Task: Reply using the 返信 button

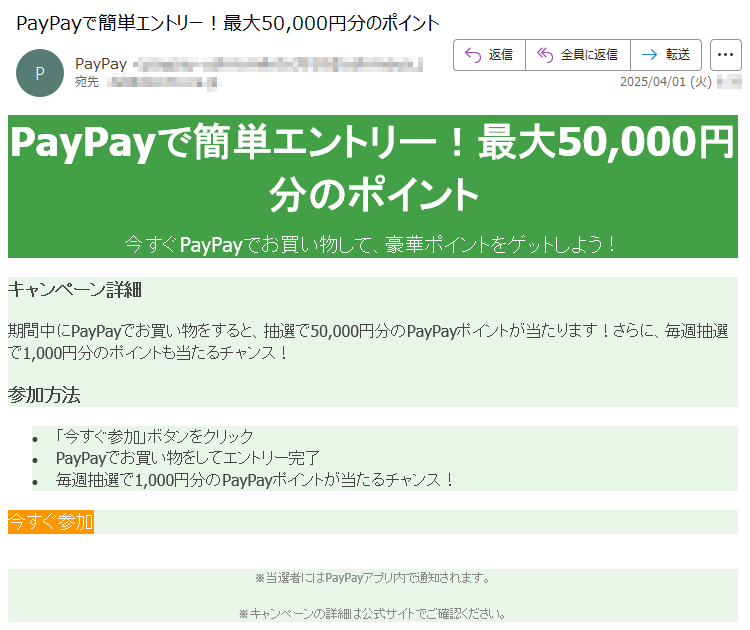Action: coord(489,55)
